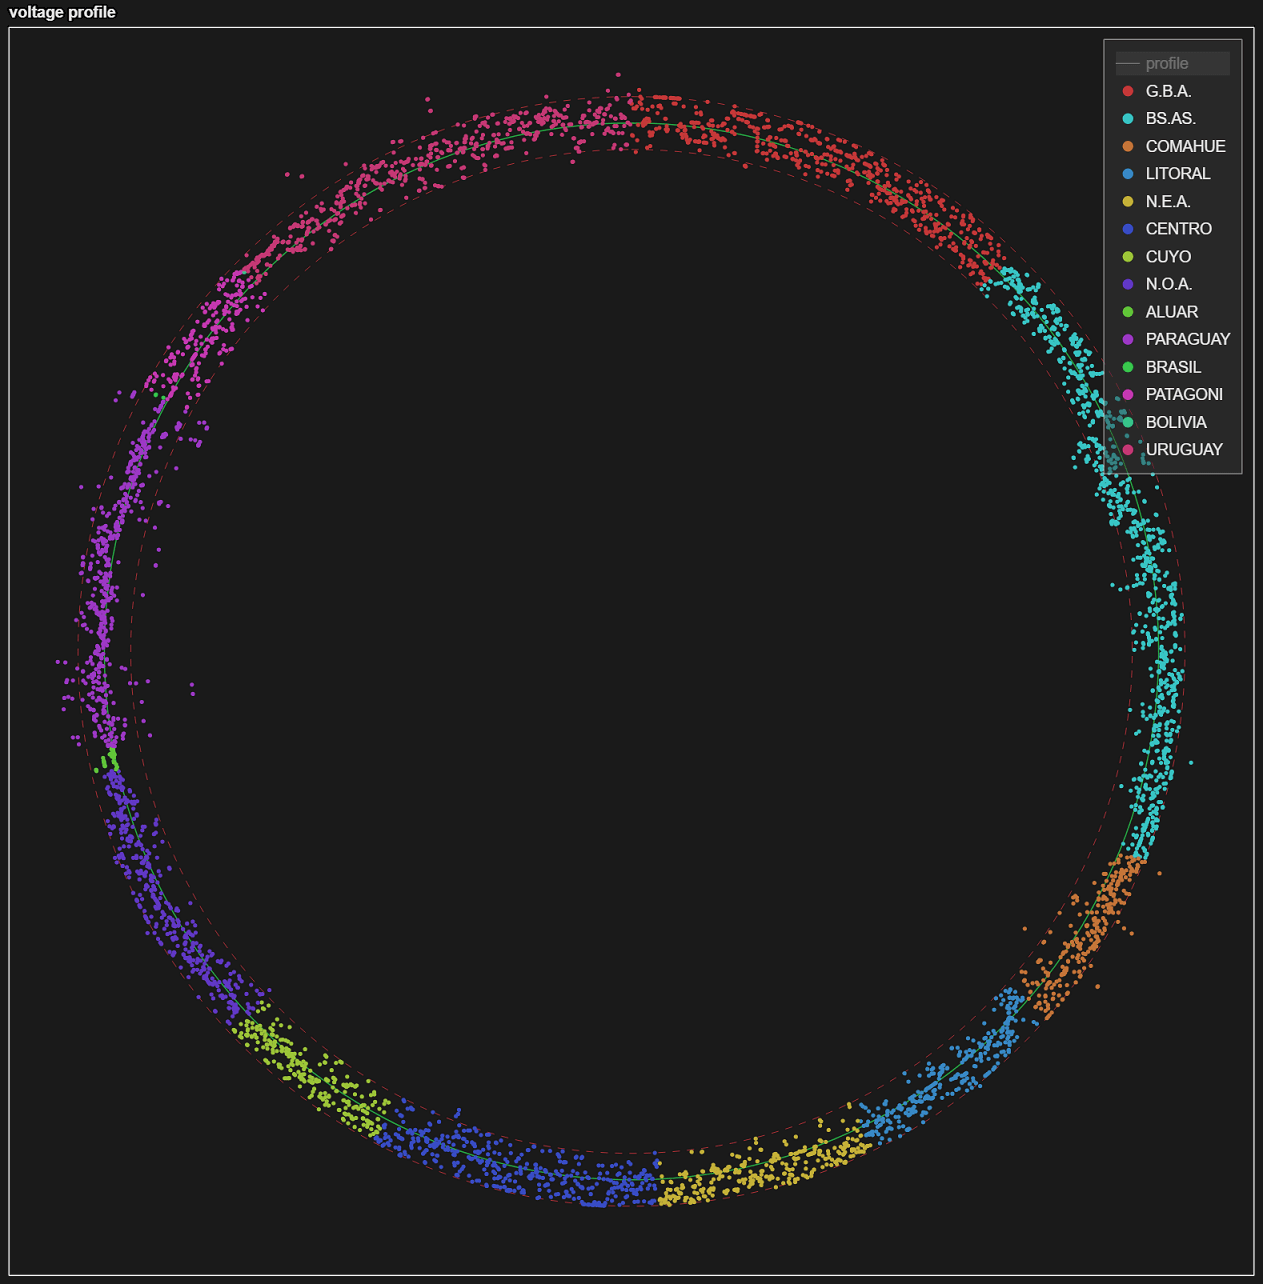Select the URUGUAY legend label
The image size is (1263, 1284).
click(1184, 450)
